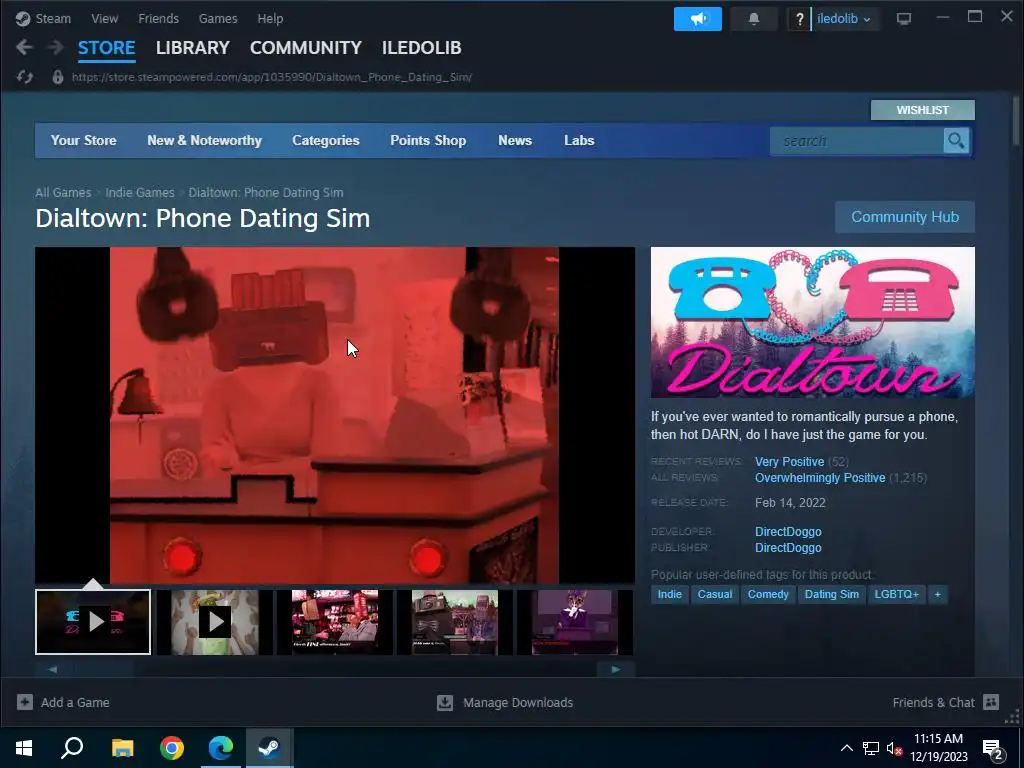This screenshot has width=1024, height=768.
Task: Click the Indie Games breadcrumb
Action: point(140,193)
